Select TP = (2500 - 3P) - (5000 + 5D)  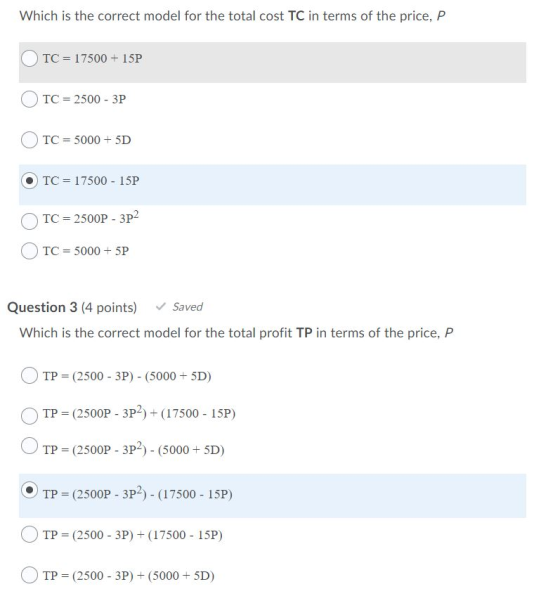[29, 375]
